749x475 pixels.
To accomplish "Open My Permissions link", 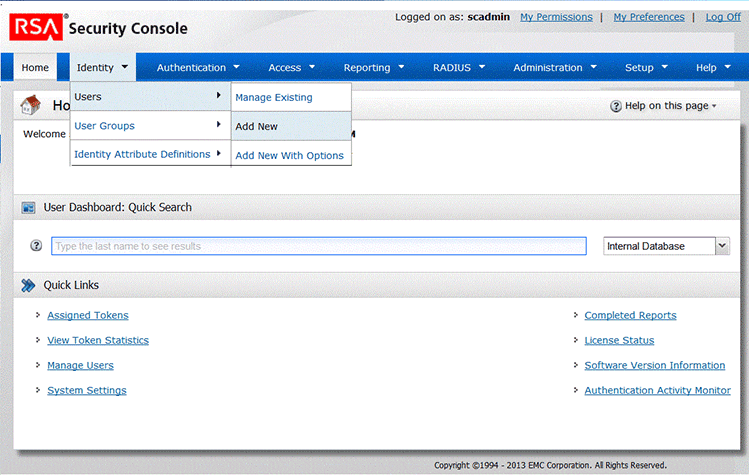I will (x=556, y=17).
